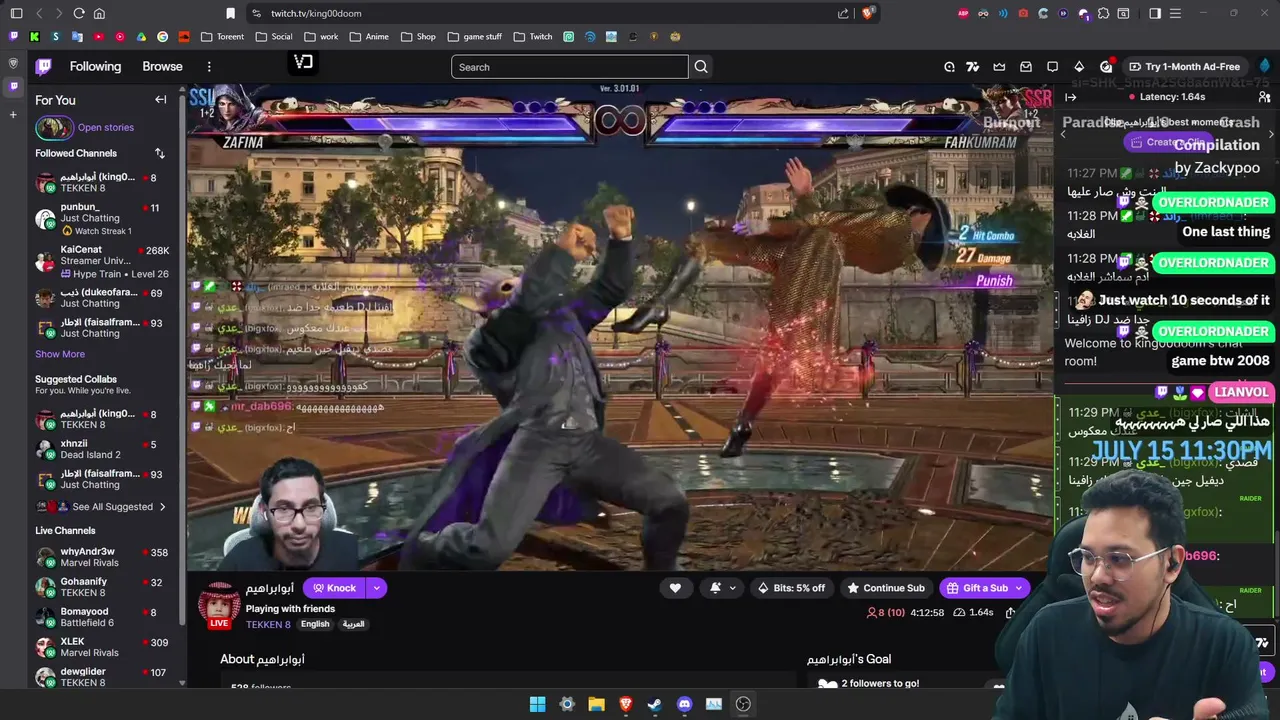This screenshot has width=1280, height=720.
Task: Send a Knock to the streamer
Action: point(334,588)
